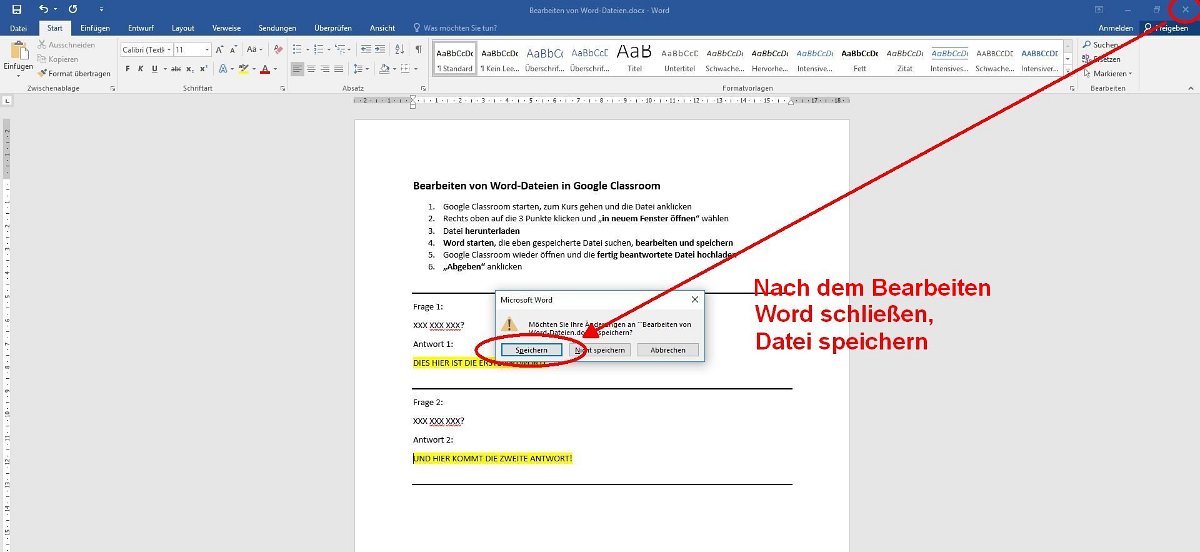The height and width of the screenshot is (552, 1200).
Task: Open the Datei tab
Action: coord(18,28)
